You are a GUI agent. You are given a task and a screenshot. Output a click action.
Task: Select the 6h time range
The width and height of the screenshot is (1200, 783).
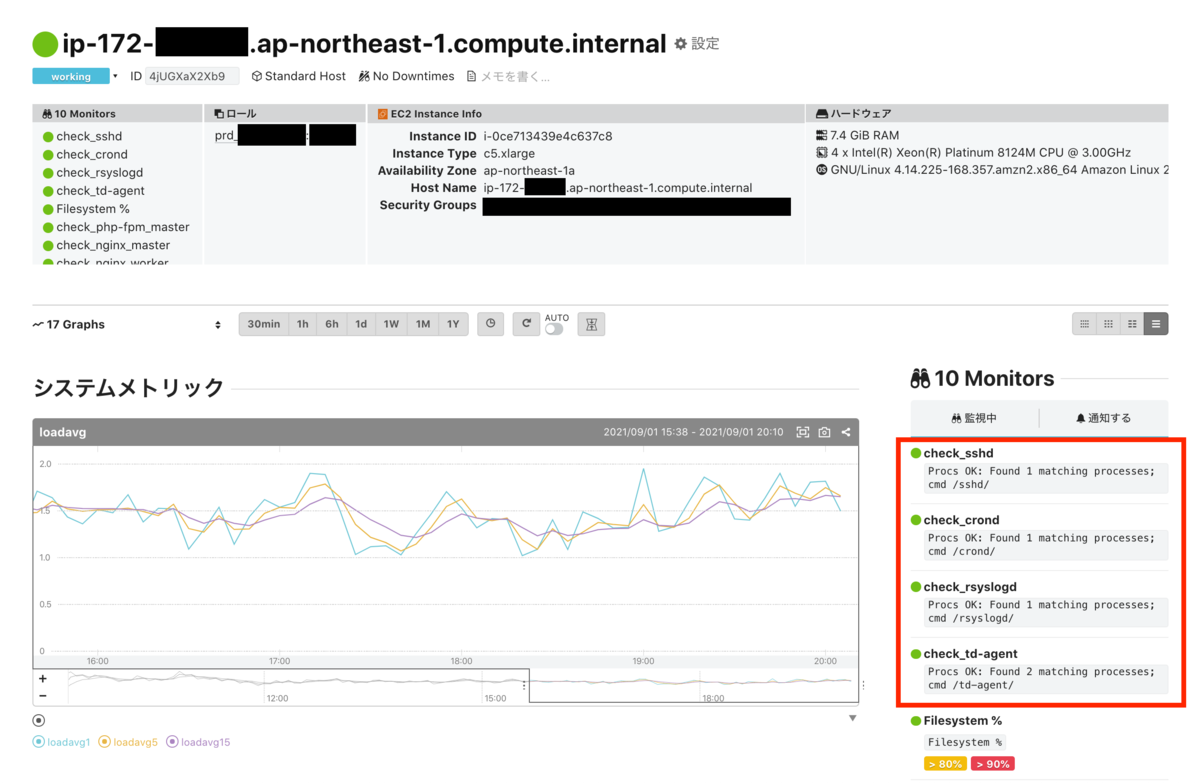[331, 324]
